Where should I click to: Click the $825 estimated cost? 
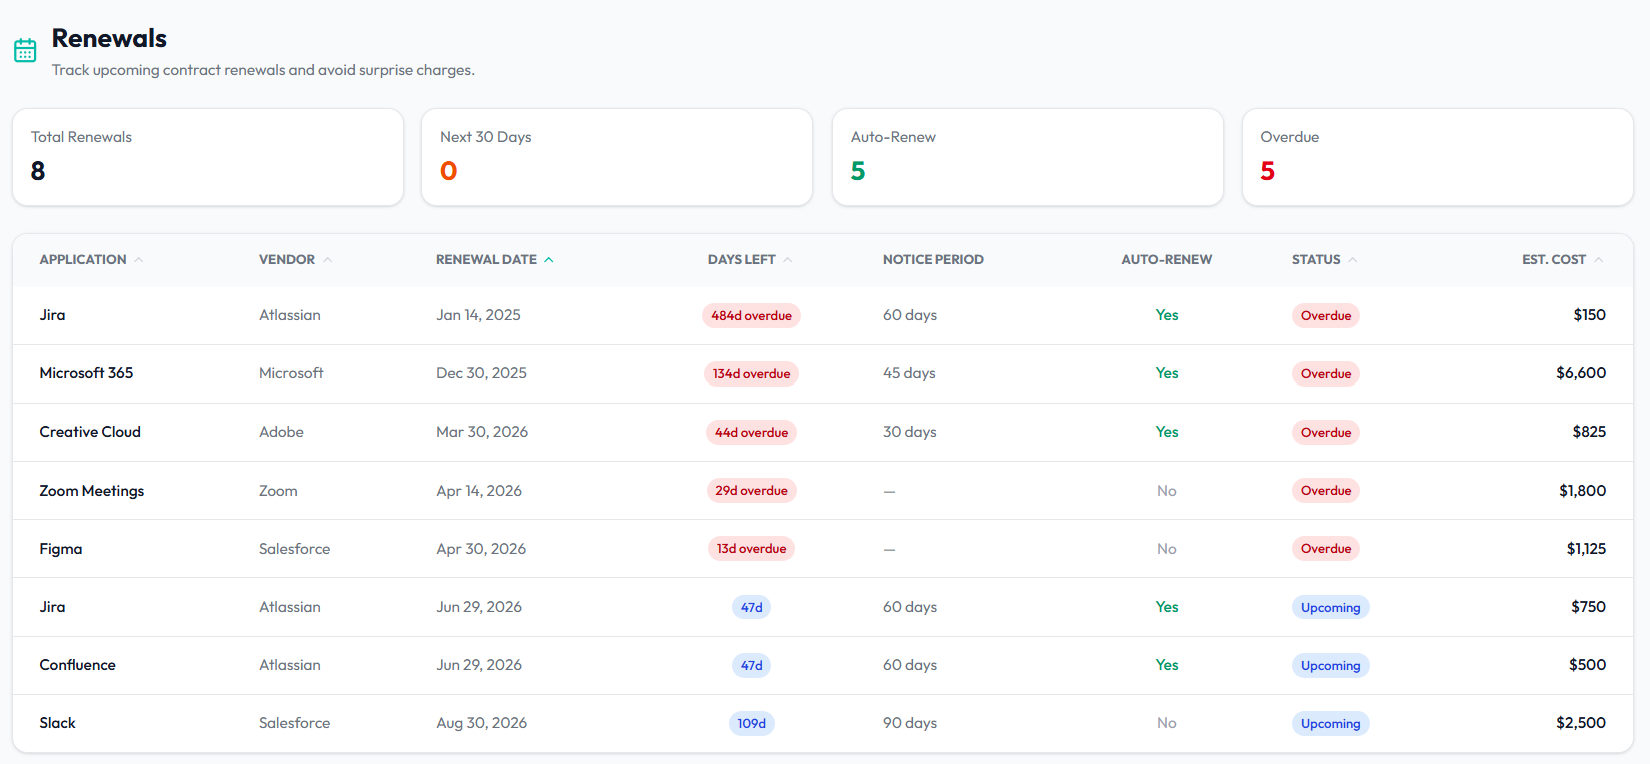[1589, 432]
